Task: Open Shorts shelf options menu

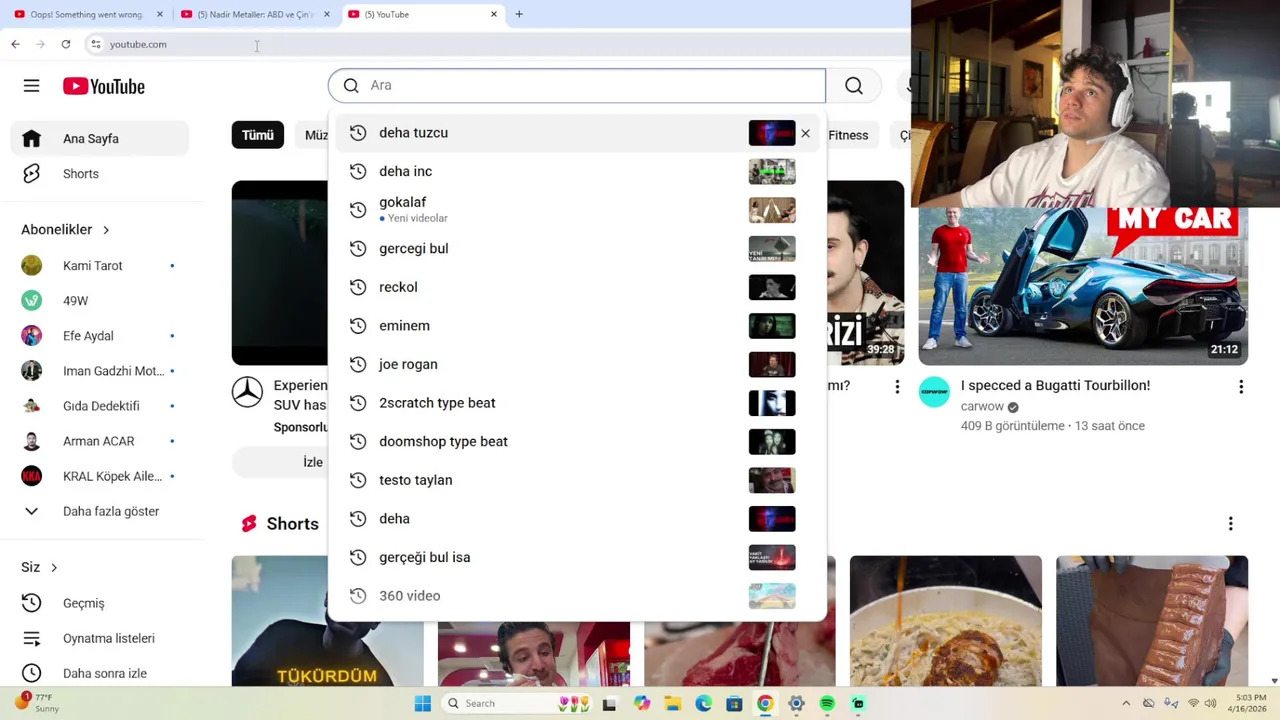Action: pos(1230,524)
